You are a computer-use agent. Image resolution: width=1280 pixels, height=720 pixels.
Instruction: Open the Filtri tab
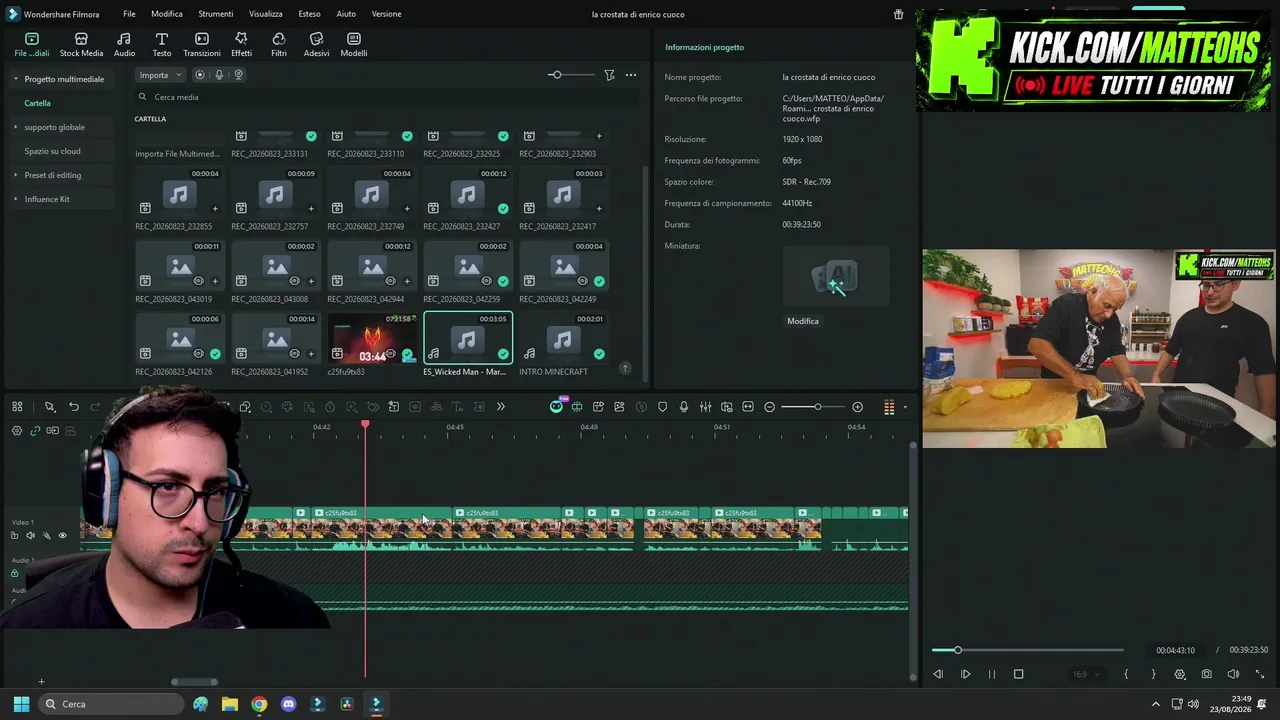pyautogui.click(x=279, y=44)
